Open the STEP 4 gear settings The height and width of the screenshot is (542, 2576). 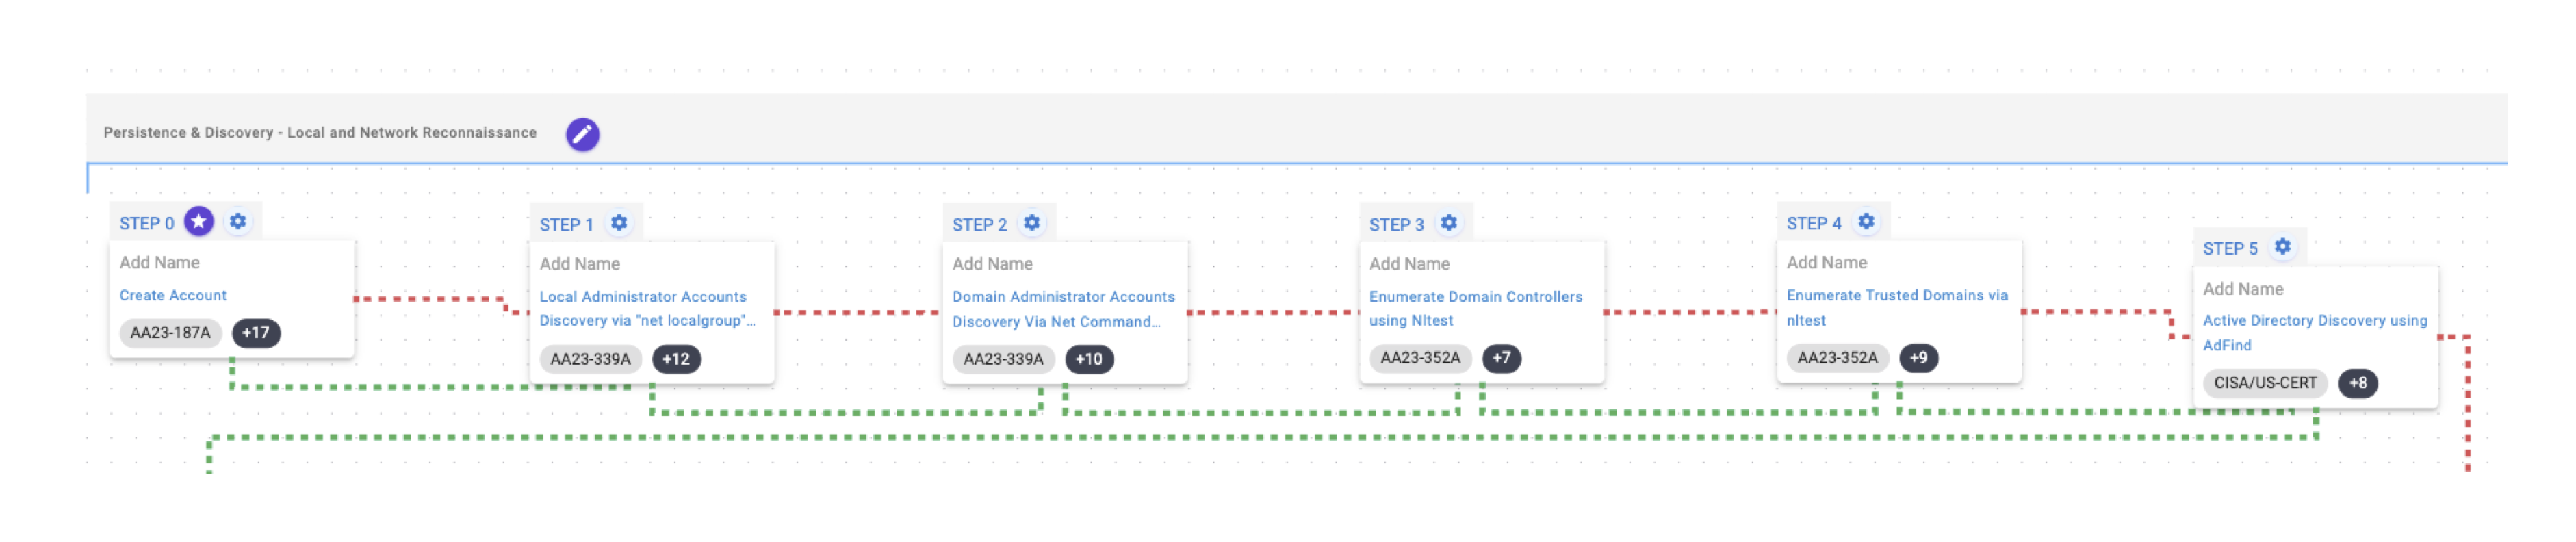point(1866,222)
